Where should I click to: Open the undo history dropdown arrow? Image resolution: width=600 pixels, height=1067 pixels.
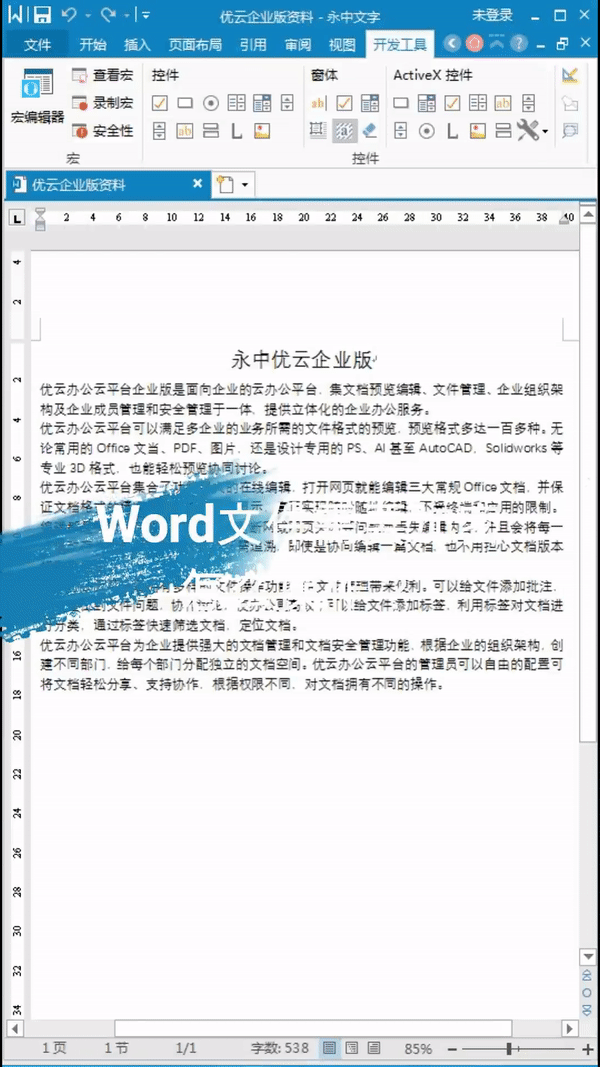coord(88,15)
